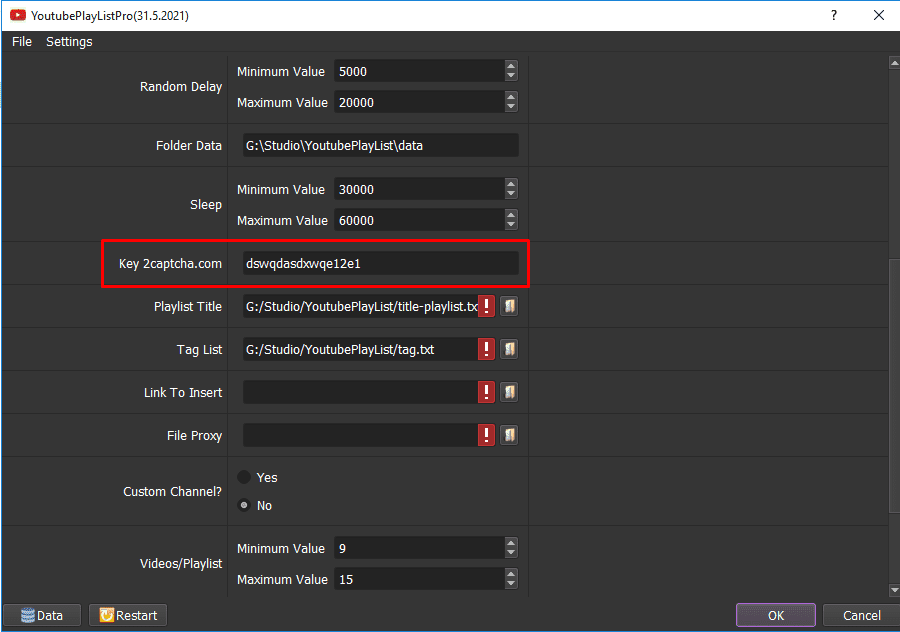Click Sleep maximum field showing 60000

(x=420, y=220)
